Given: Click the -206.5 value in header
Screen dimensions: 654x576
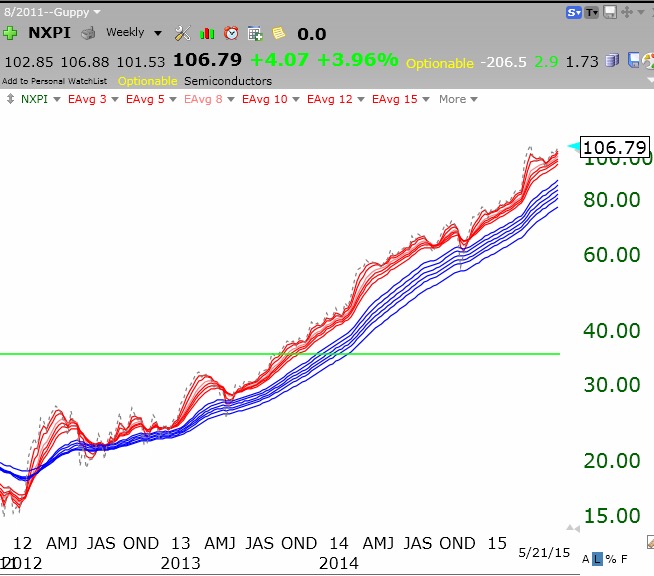Looking at the screenshot, I should 503,62.
